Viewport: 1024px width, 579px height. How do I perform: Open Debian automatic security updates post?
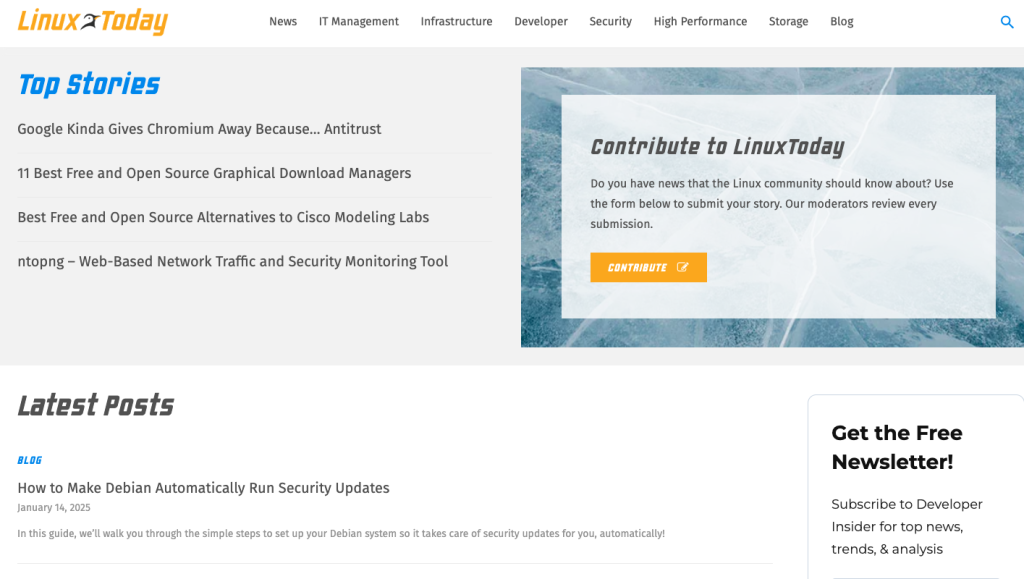click(203, 488)
